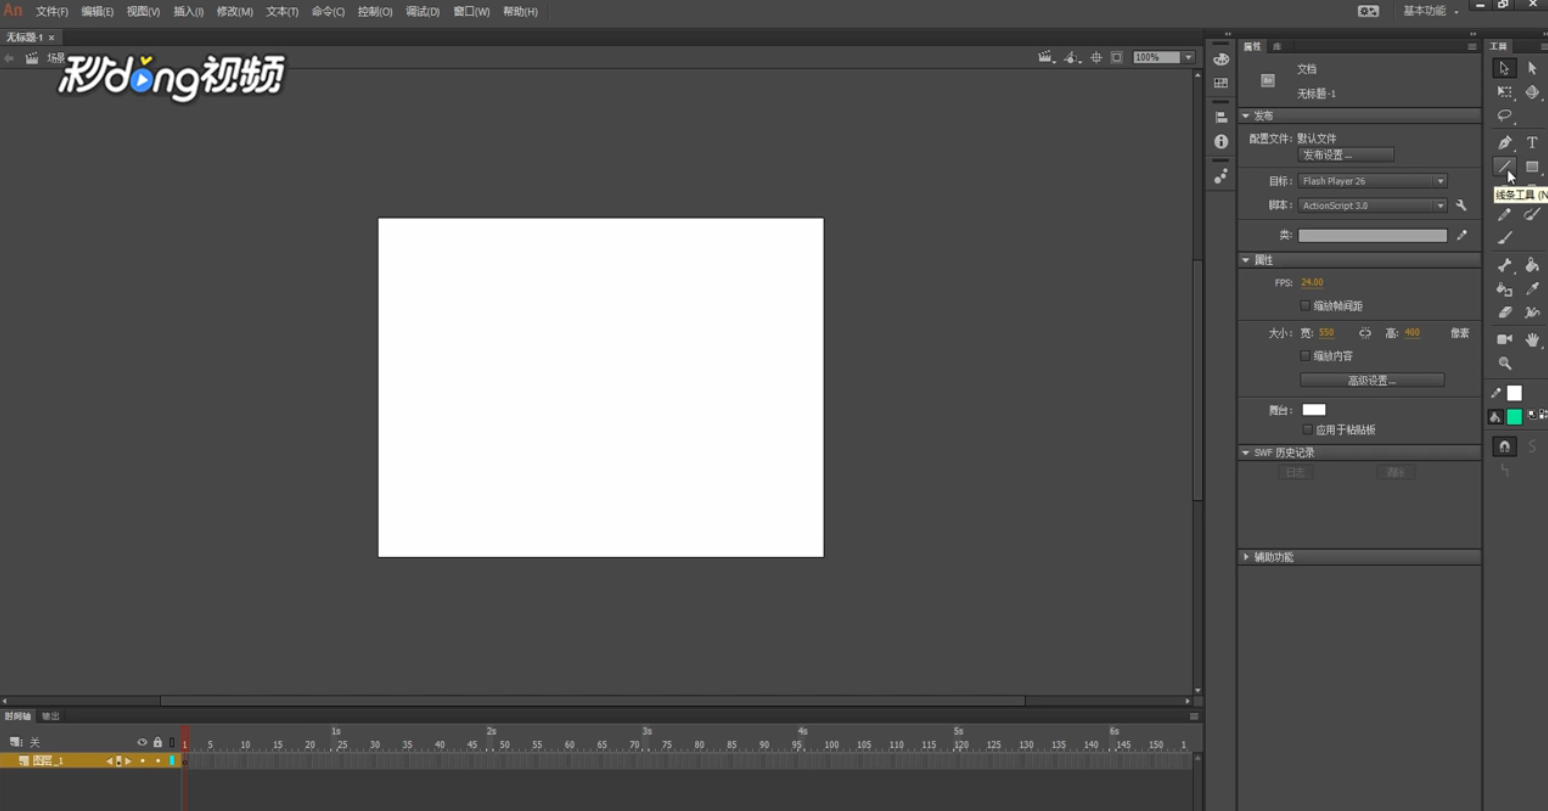Enable the 缩放内容 checkbox
The image size is (1548, 811).
click(1305, 356)
